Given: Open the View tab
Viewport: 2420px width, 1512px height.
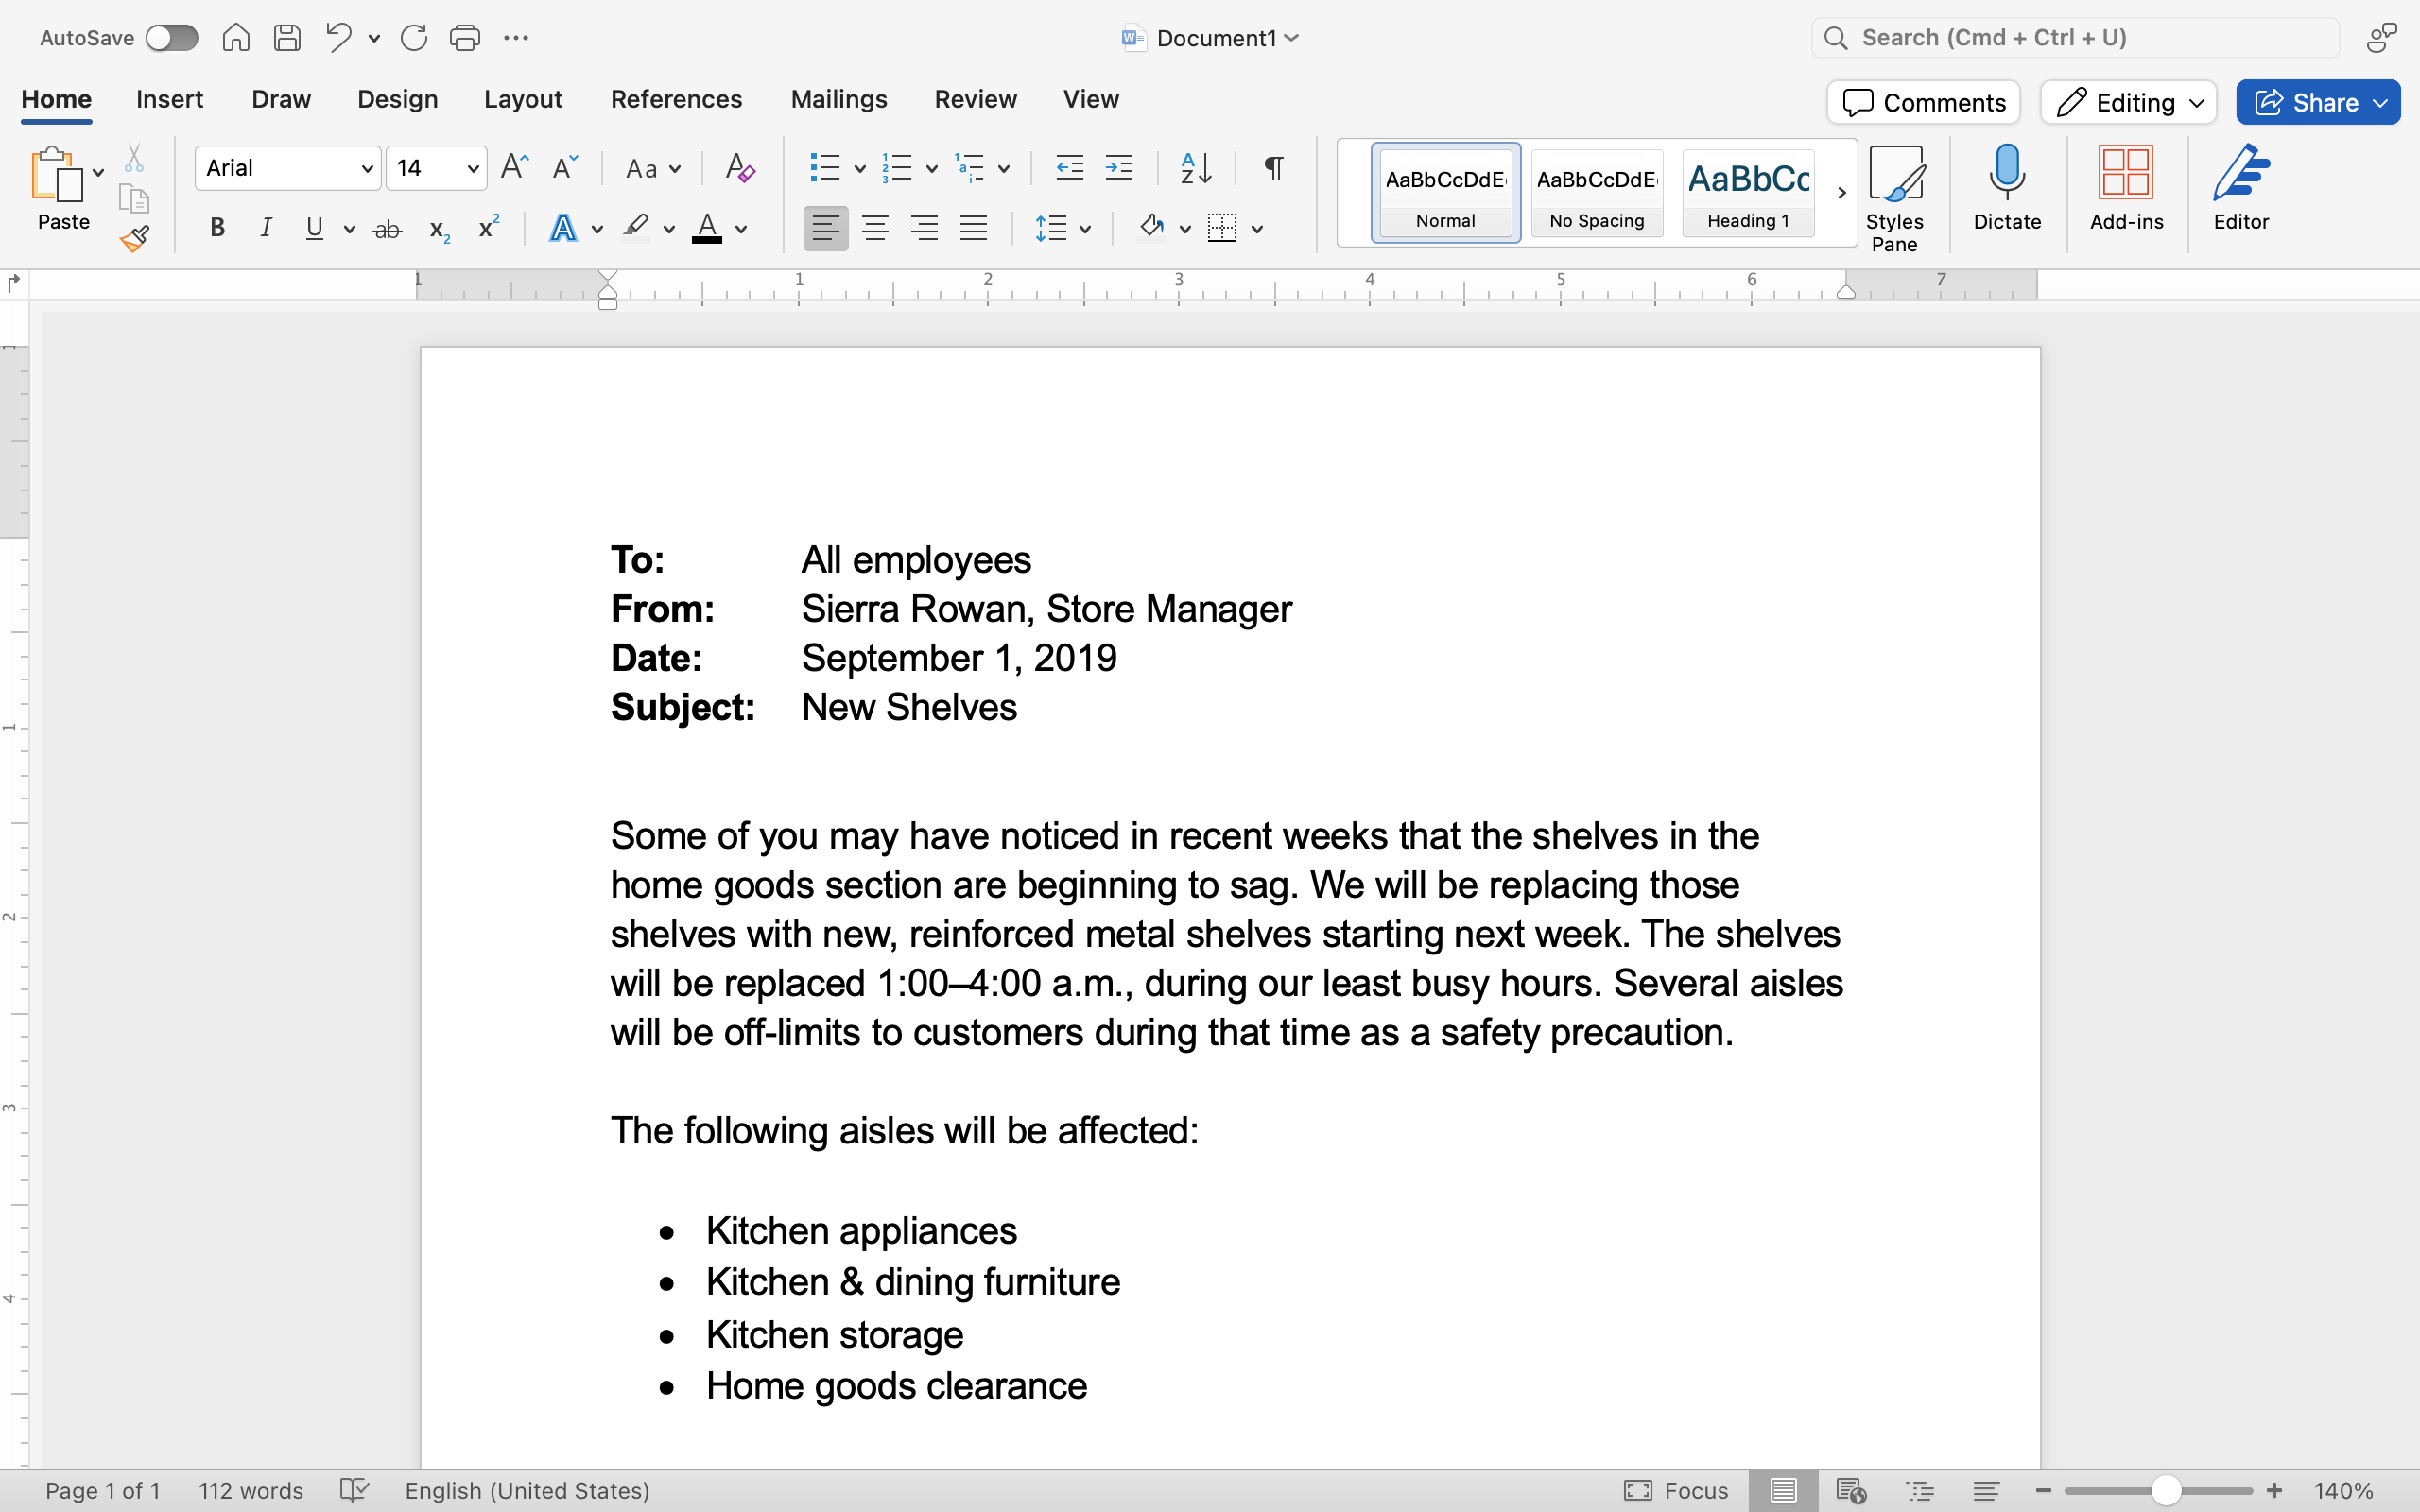Looking at the screenshot, I should (1091, 99).
